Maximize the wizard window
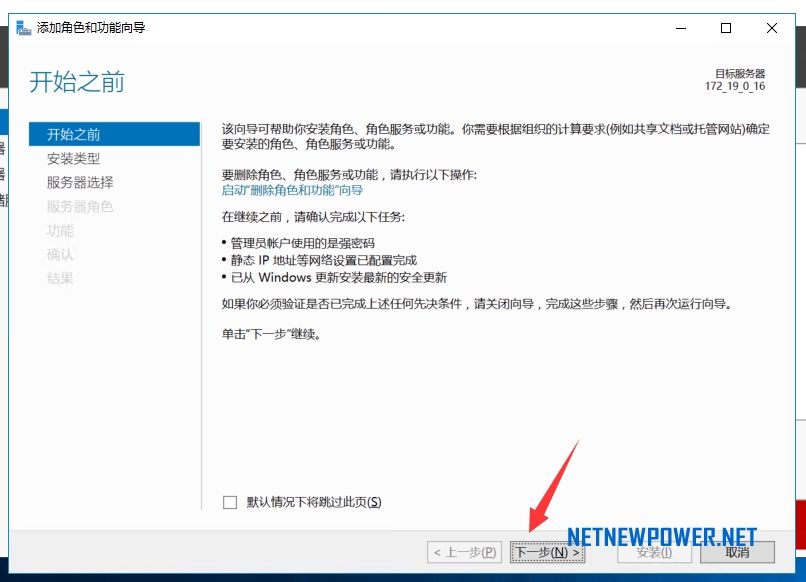The width and height of the screenshot is (806, 582). click(x=725, y=28)
